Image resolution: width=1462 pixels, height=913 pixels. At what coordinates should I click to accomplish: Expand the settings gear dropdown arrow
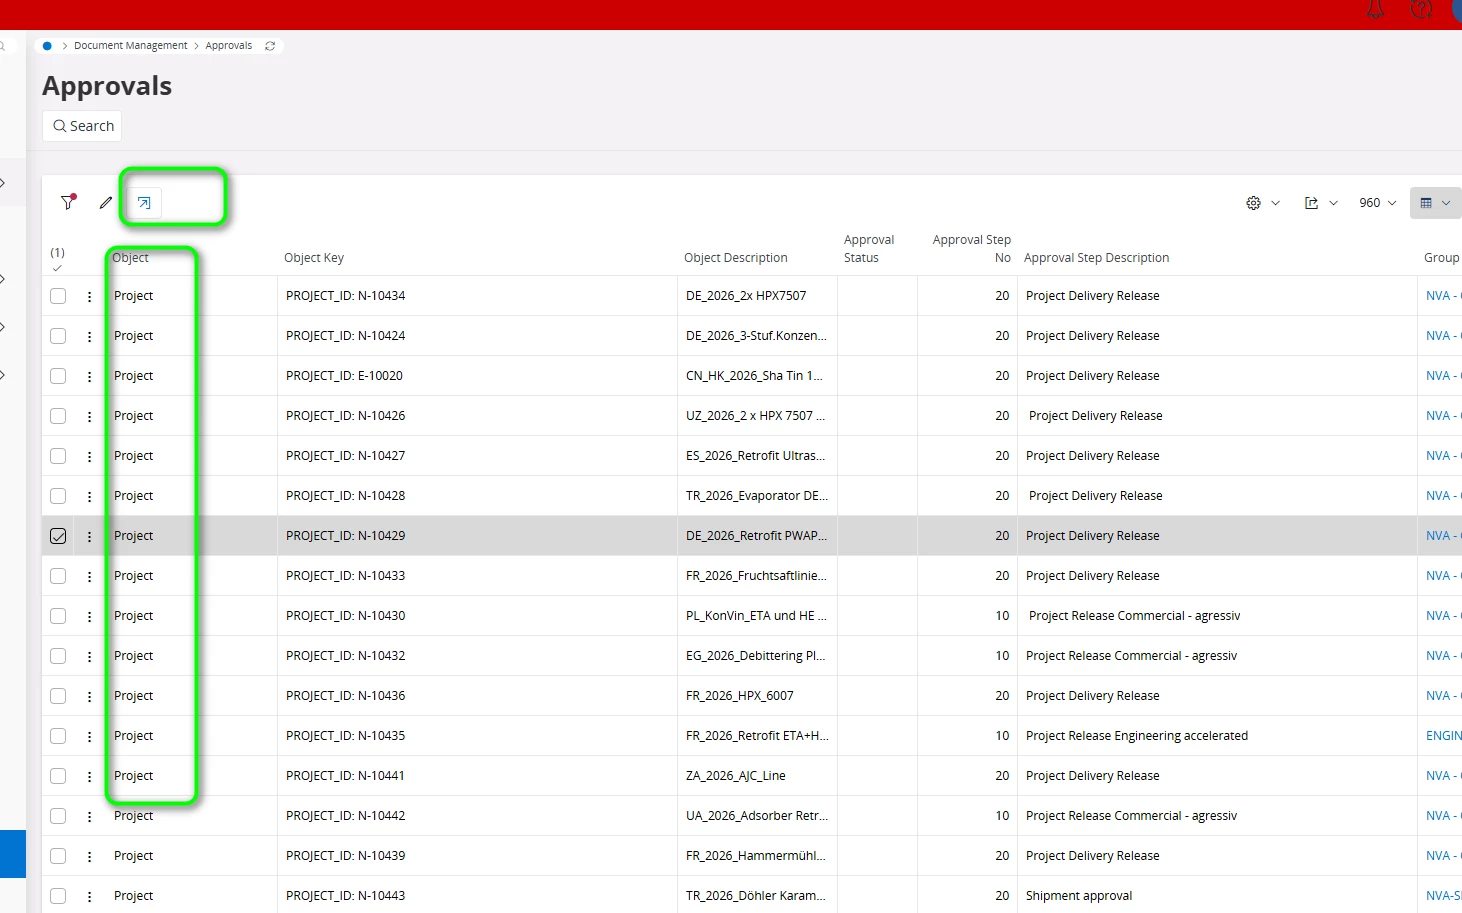coord(1275,203)
